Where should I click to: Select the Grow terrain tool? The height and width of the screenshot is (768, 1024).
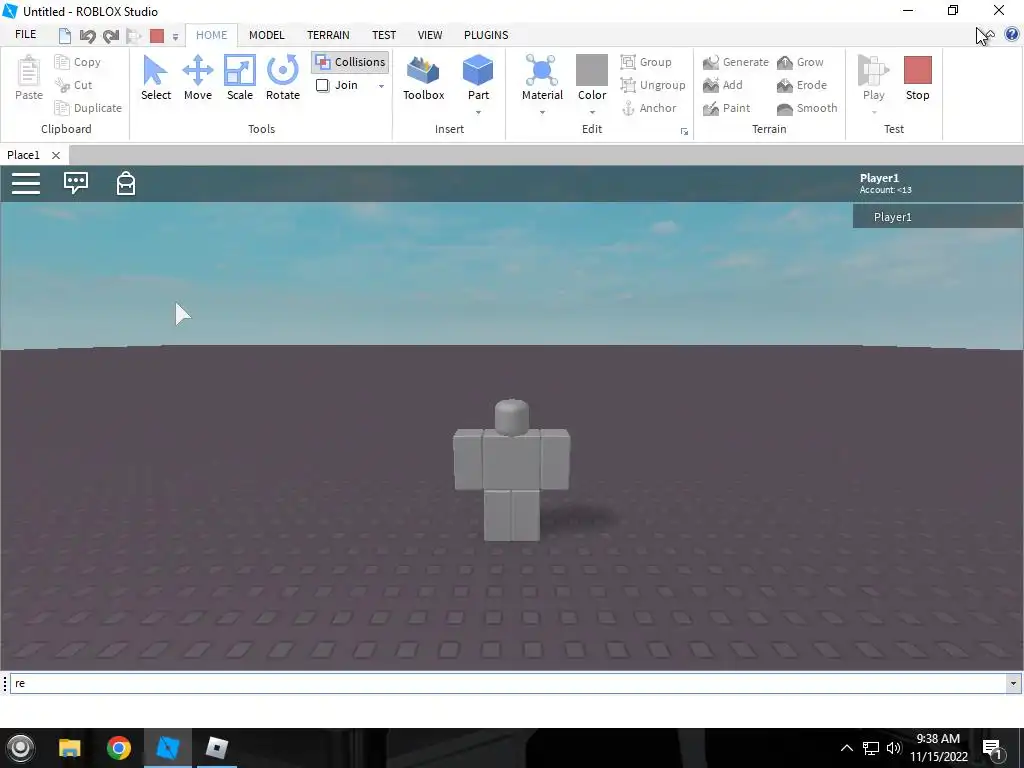click(800, 62)
